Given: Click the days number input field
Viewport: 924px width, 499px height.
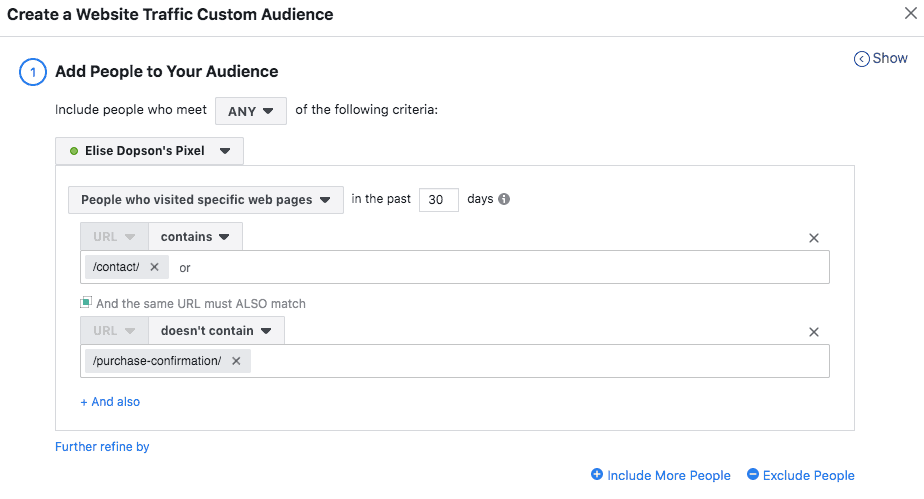Looking at the screenshot, I should (438, 199).
